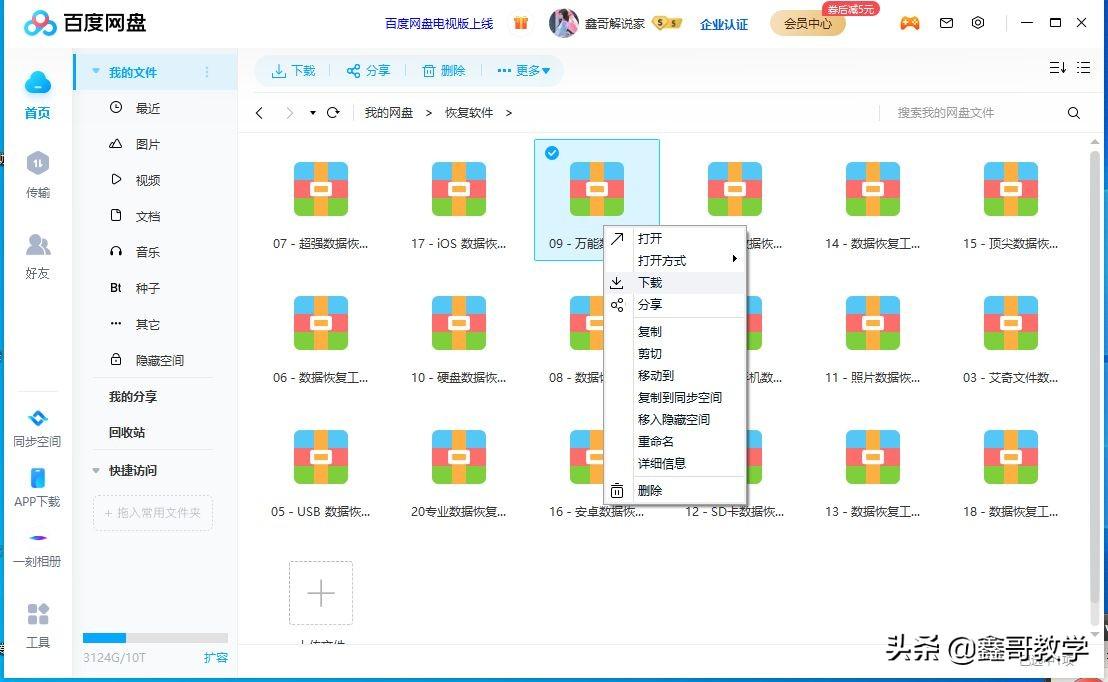Change sort order with the sort icon
This screenshot has width=1108, height=682.
coord(1057,68)
